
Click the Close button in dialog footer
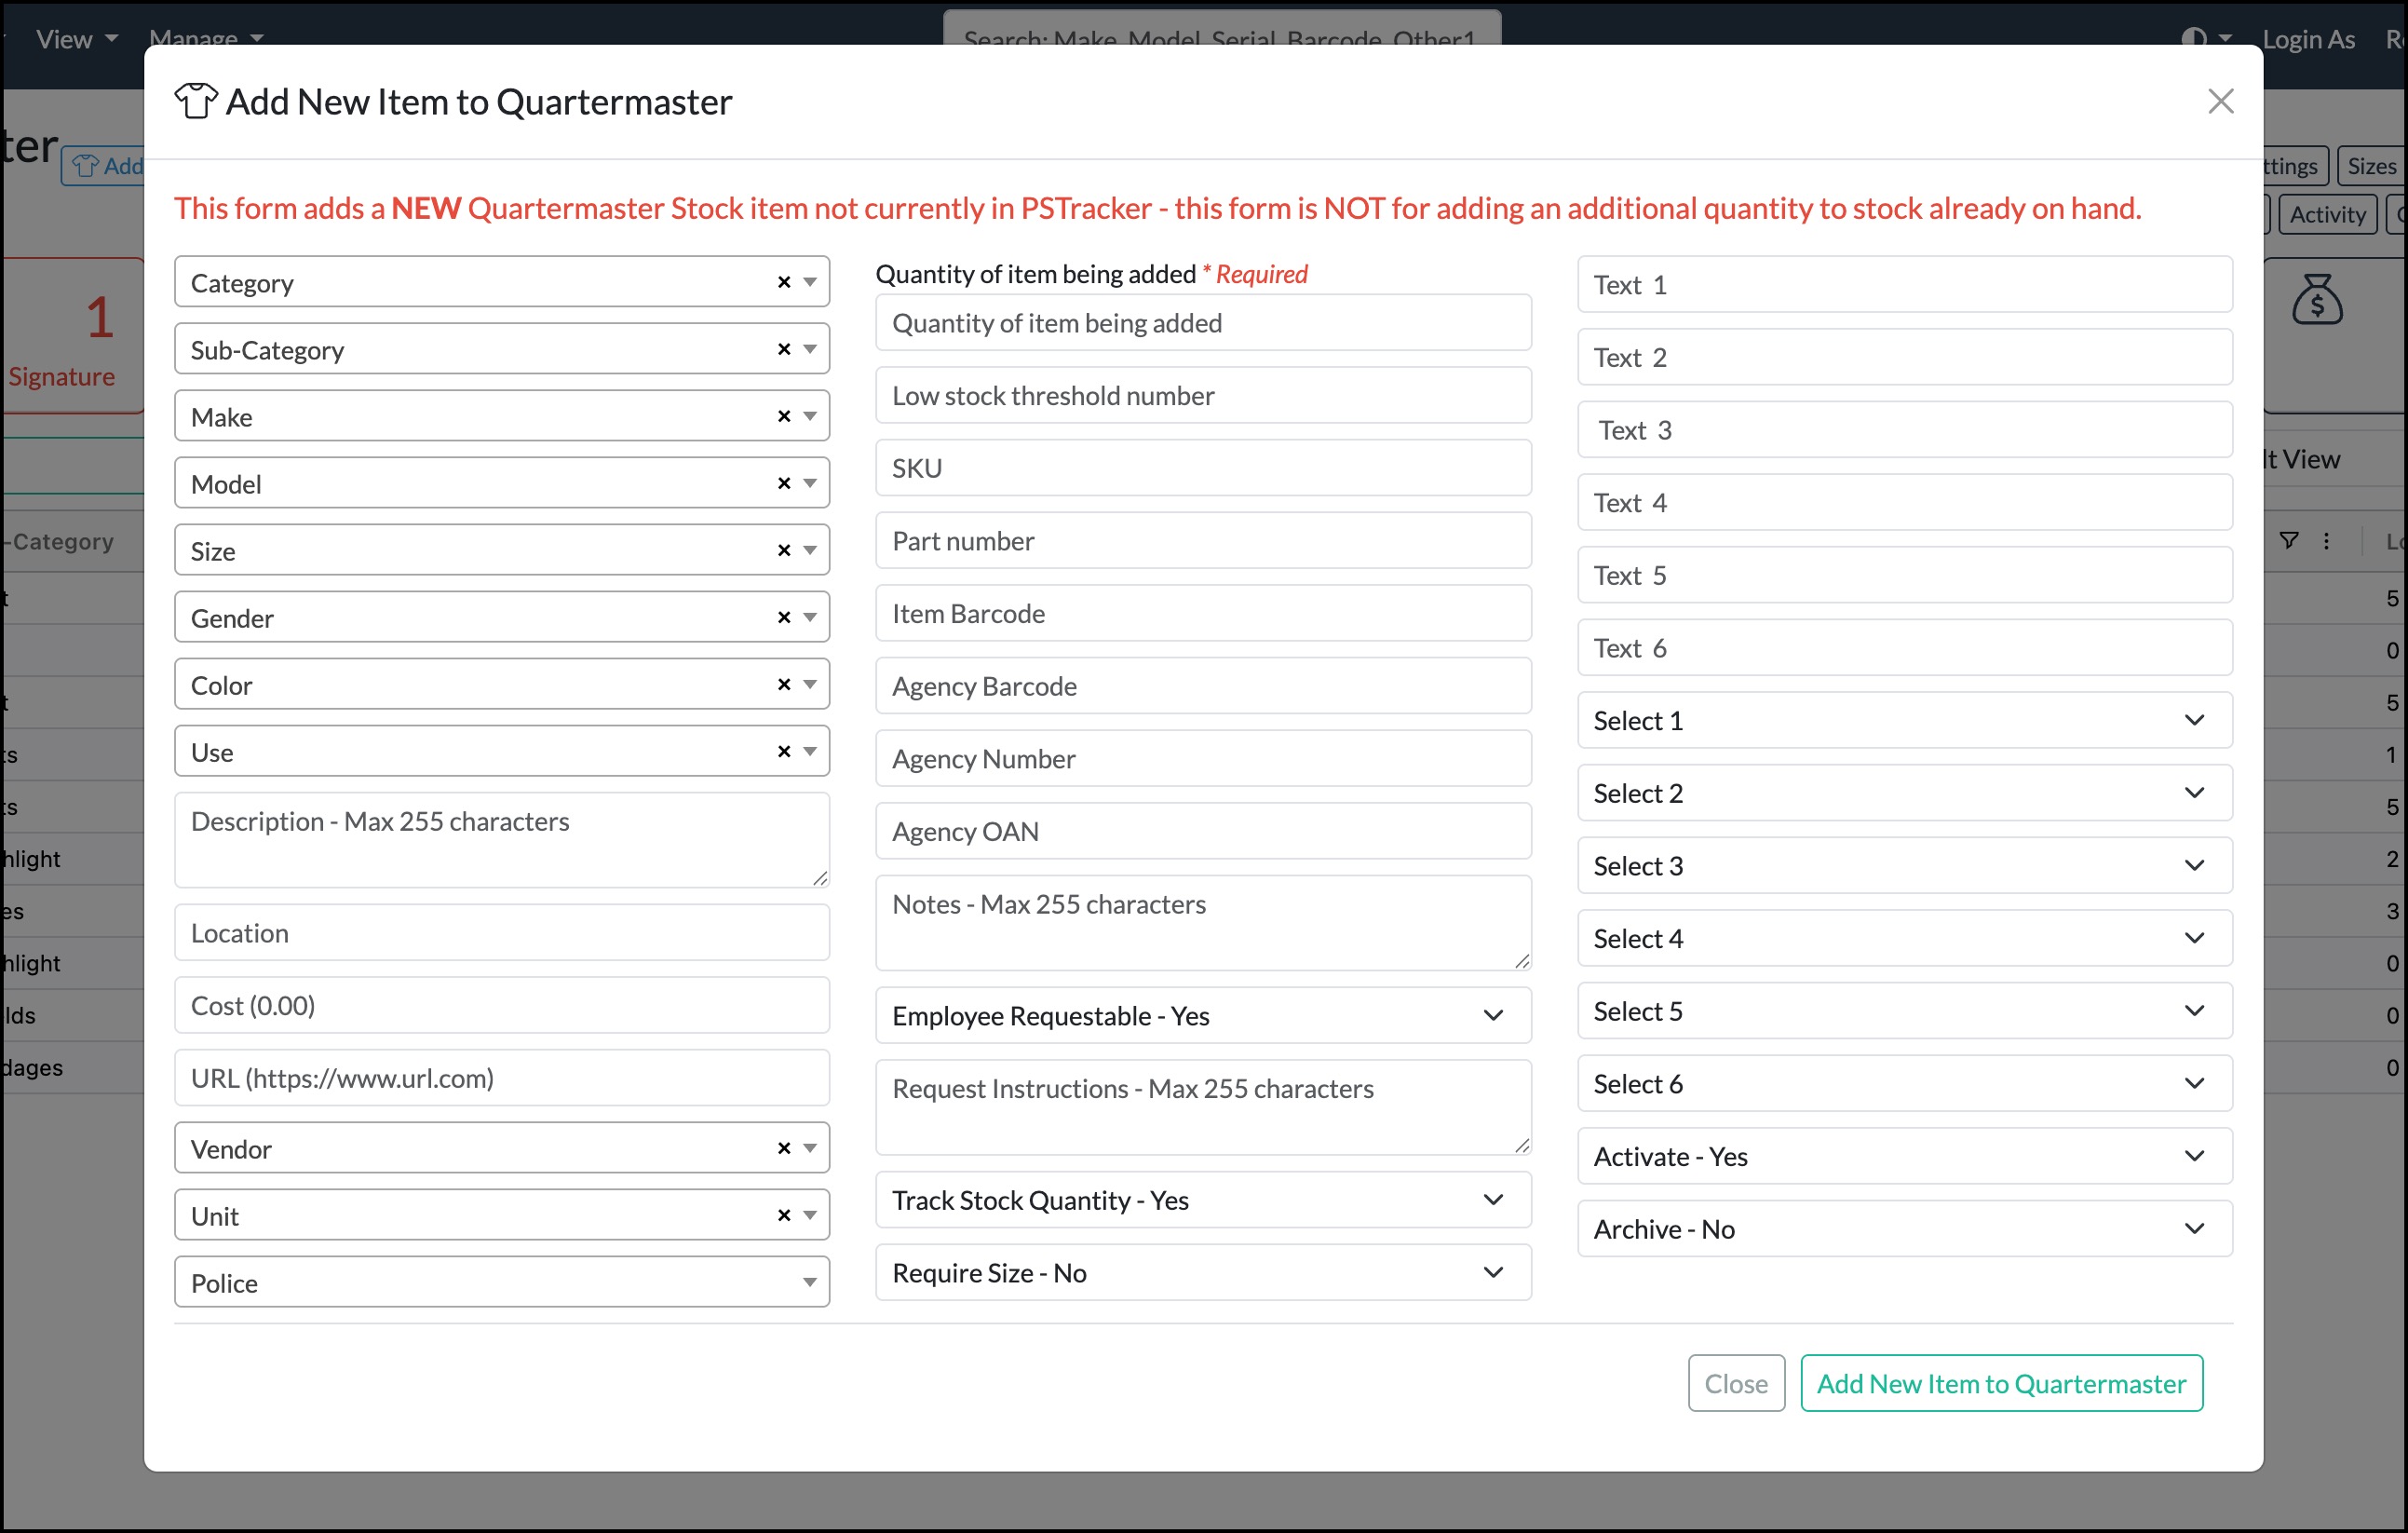[x=1736, y=1384]
